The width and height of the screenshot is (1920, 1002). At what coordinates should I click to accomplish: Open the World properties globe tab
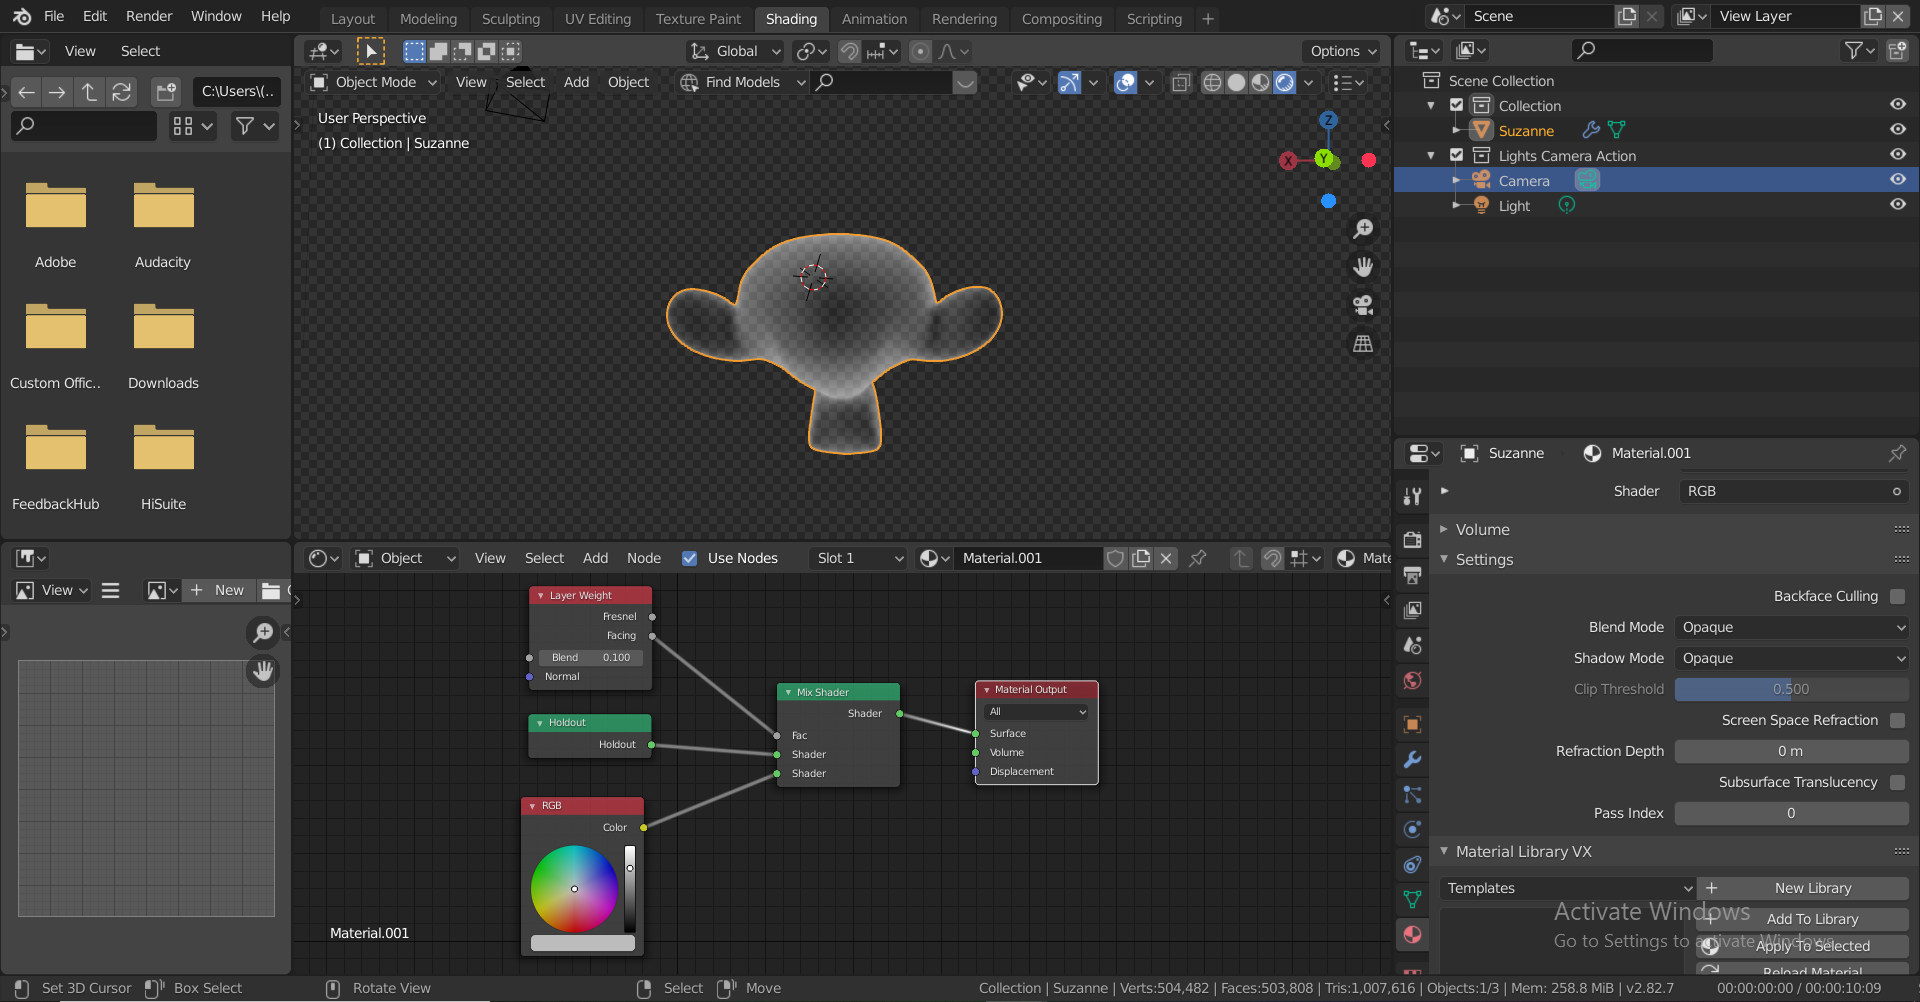pyautogui.click(x=1412, y=680)
